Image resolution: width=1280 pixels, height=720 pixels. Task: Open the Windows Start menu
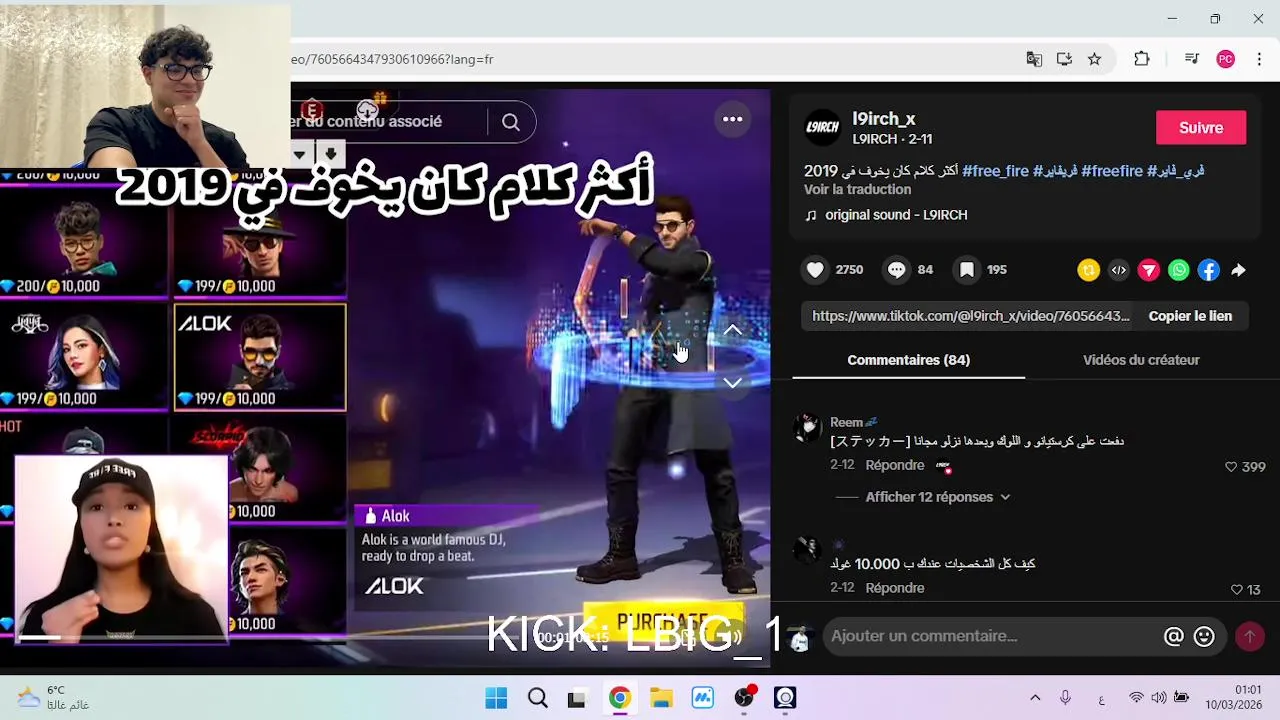(496, 698)
